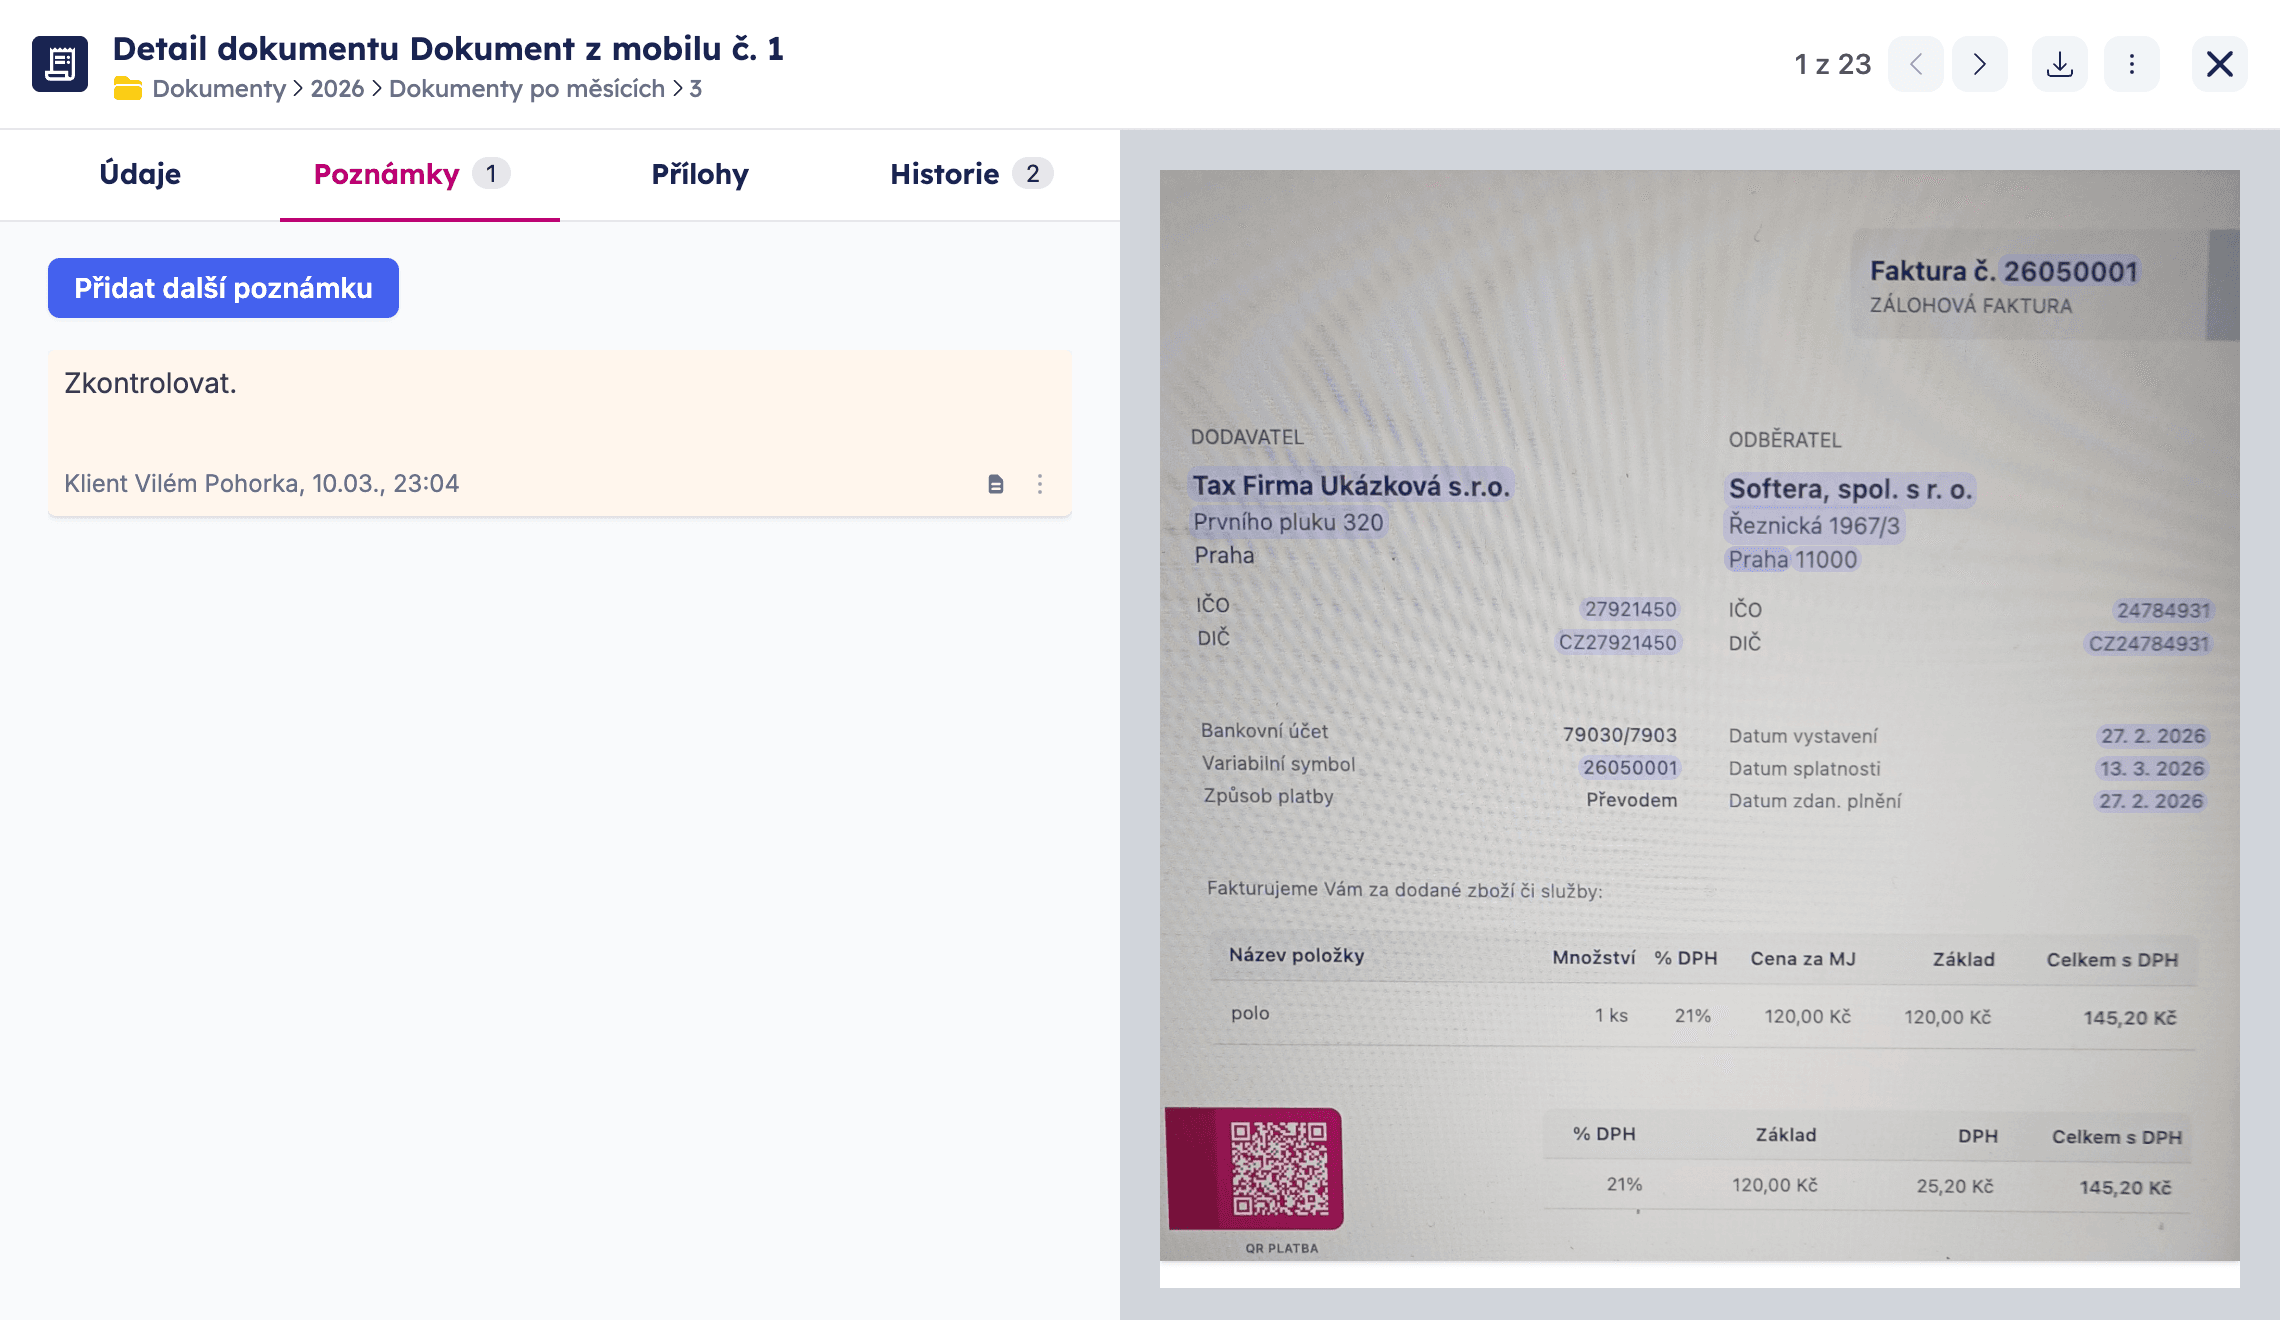
Task: Download the document
Action: [2059, 64]
